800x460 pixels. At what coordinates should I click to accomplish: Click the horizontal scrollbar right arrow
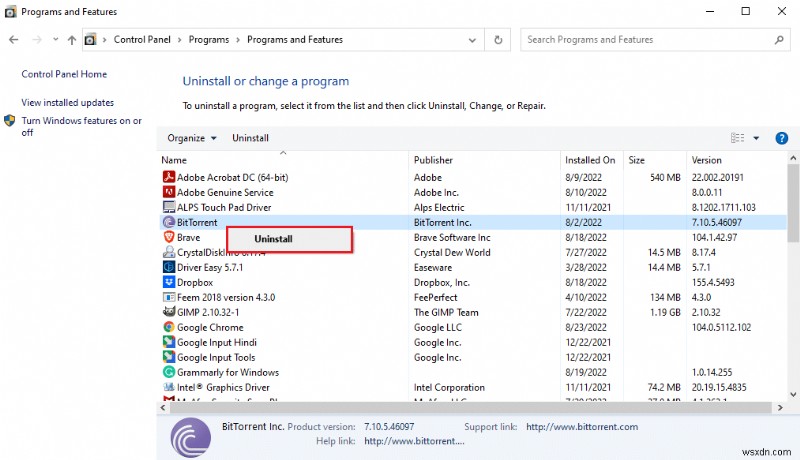780,407
